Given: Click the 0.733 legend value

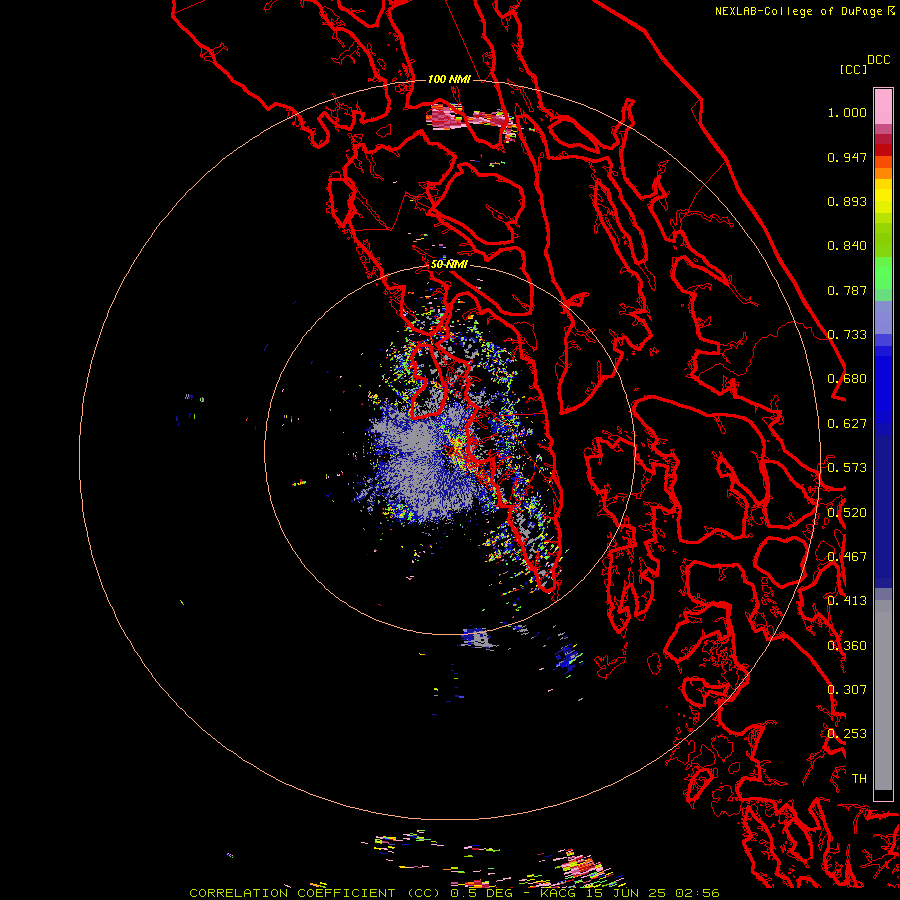Looking at the screenshot, I should 847,335.
